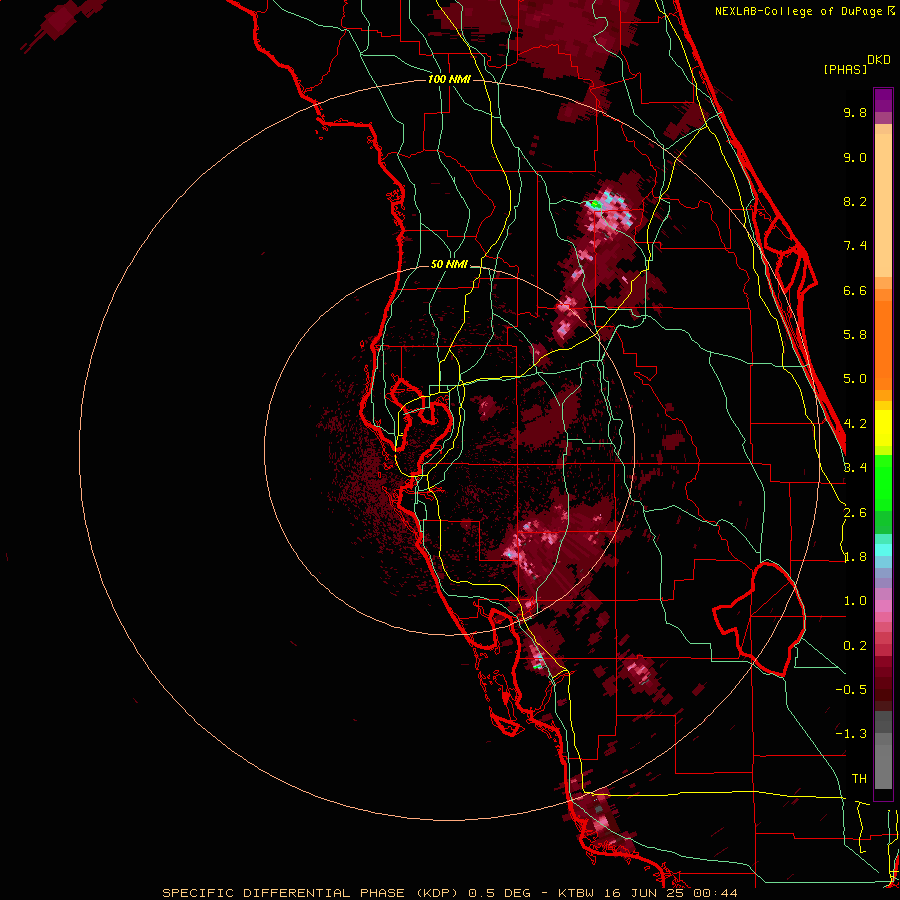Click the purple swatch atop the color bar
Image resolution: width=900 pixels, height=900 pixels.
coord(883,100)
